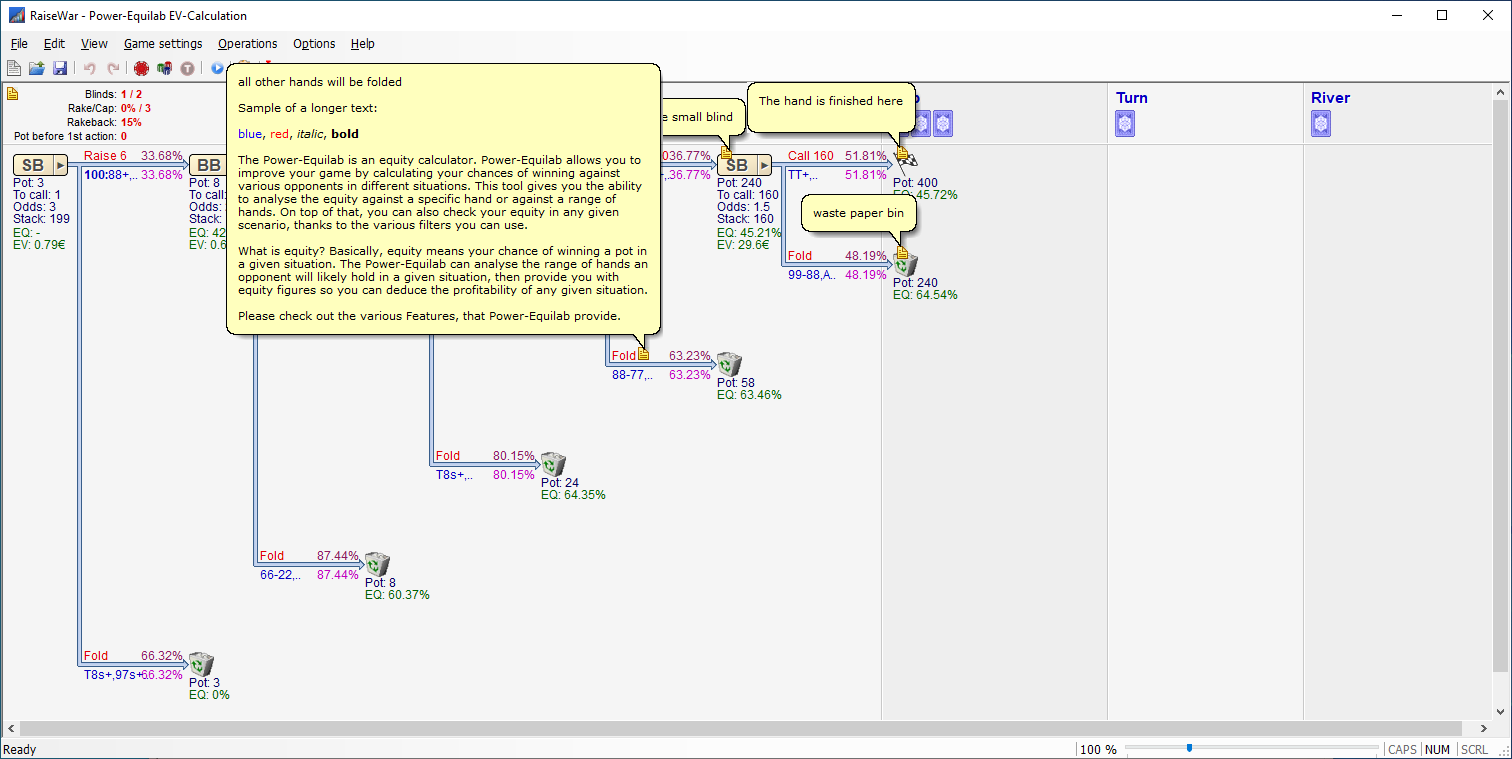Click the 'TT+,..' call range text
Image resolution: width=1512 pixels, height=759 pixels.
(802, 175)
